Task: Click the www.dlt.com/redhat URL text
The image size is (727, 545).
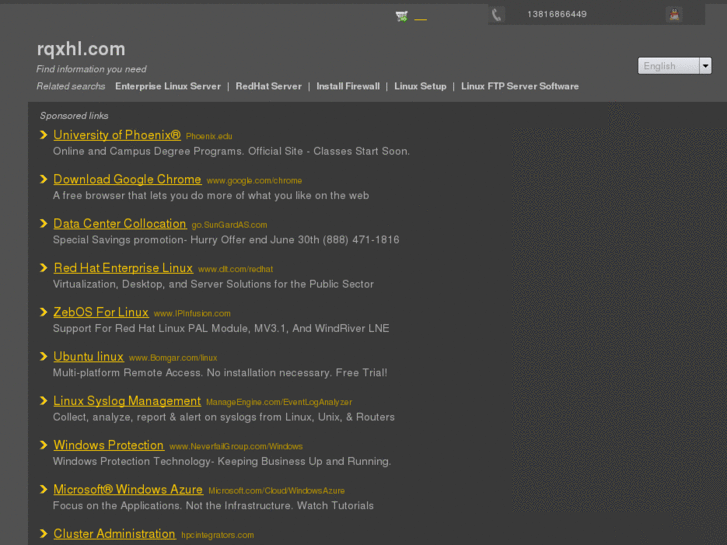Action: (236, 269)
